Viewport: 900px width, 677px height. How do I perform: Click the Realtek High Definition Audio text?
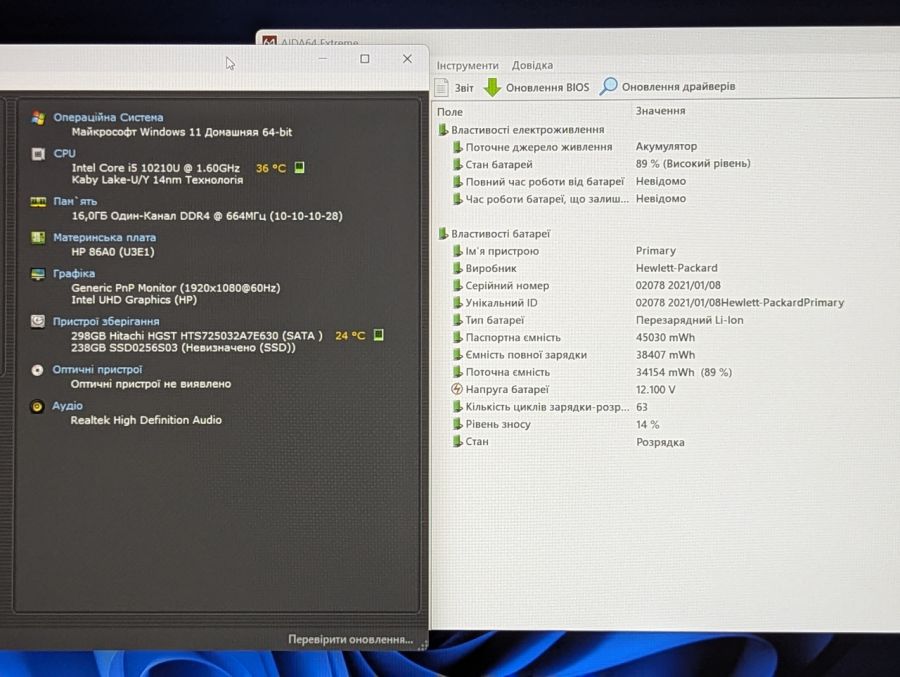(146, 420)
